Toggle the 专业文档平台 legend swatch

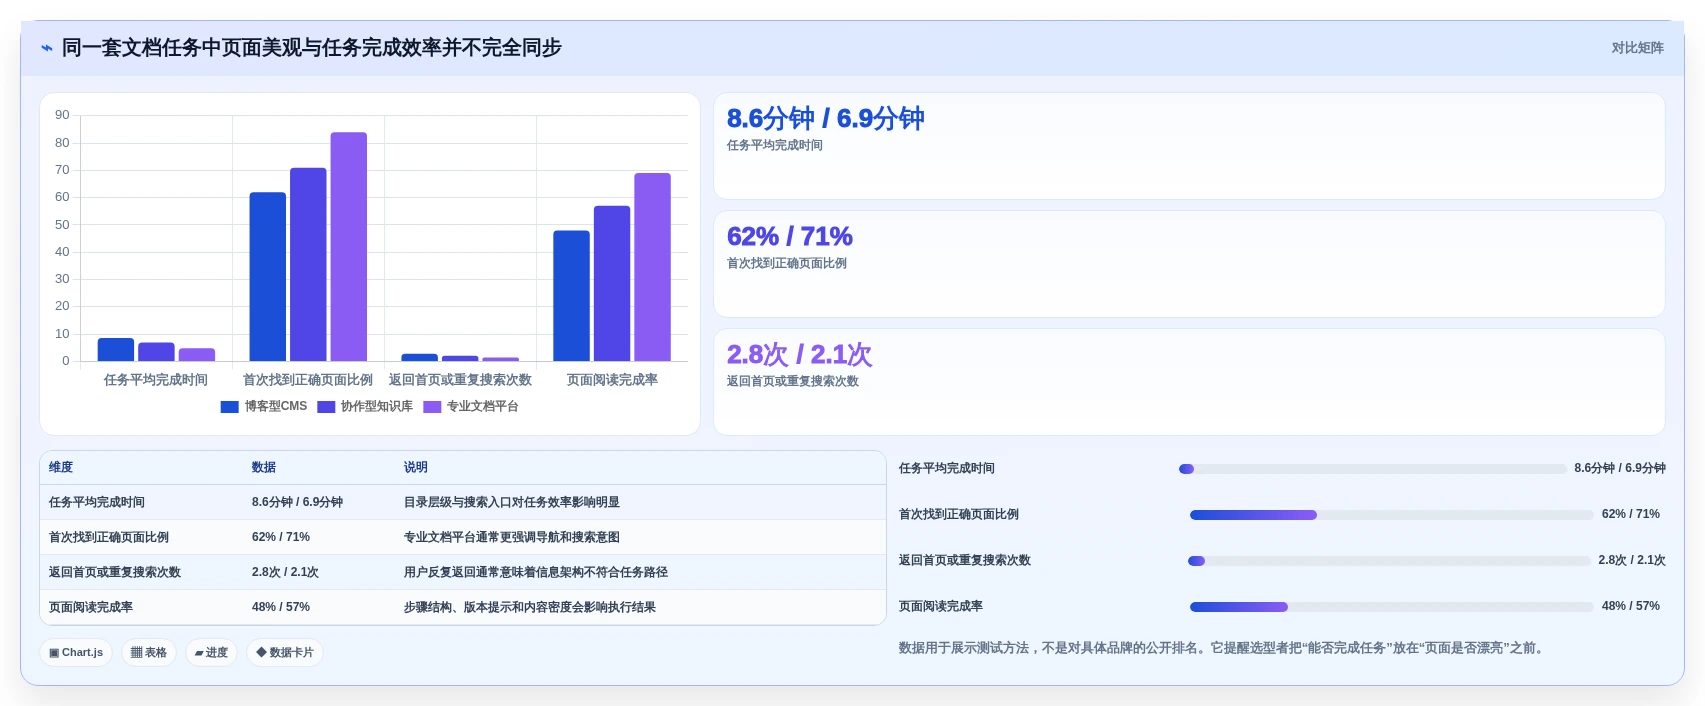coord(432,407)
